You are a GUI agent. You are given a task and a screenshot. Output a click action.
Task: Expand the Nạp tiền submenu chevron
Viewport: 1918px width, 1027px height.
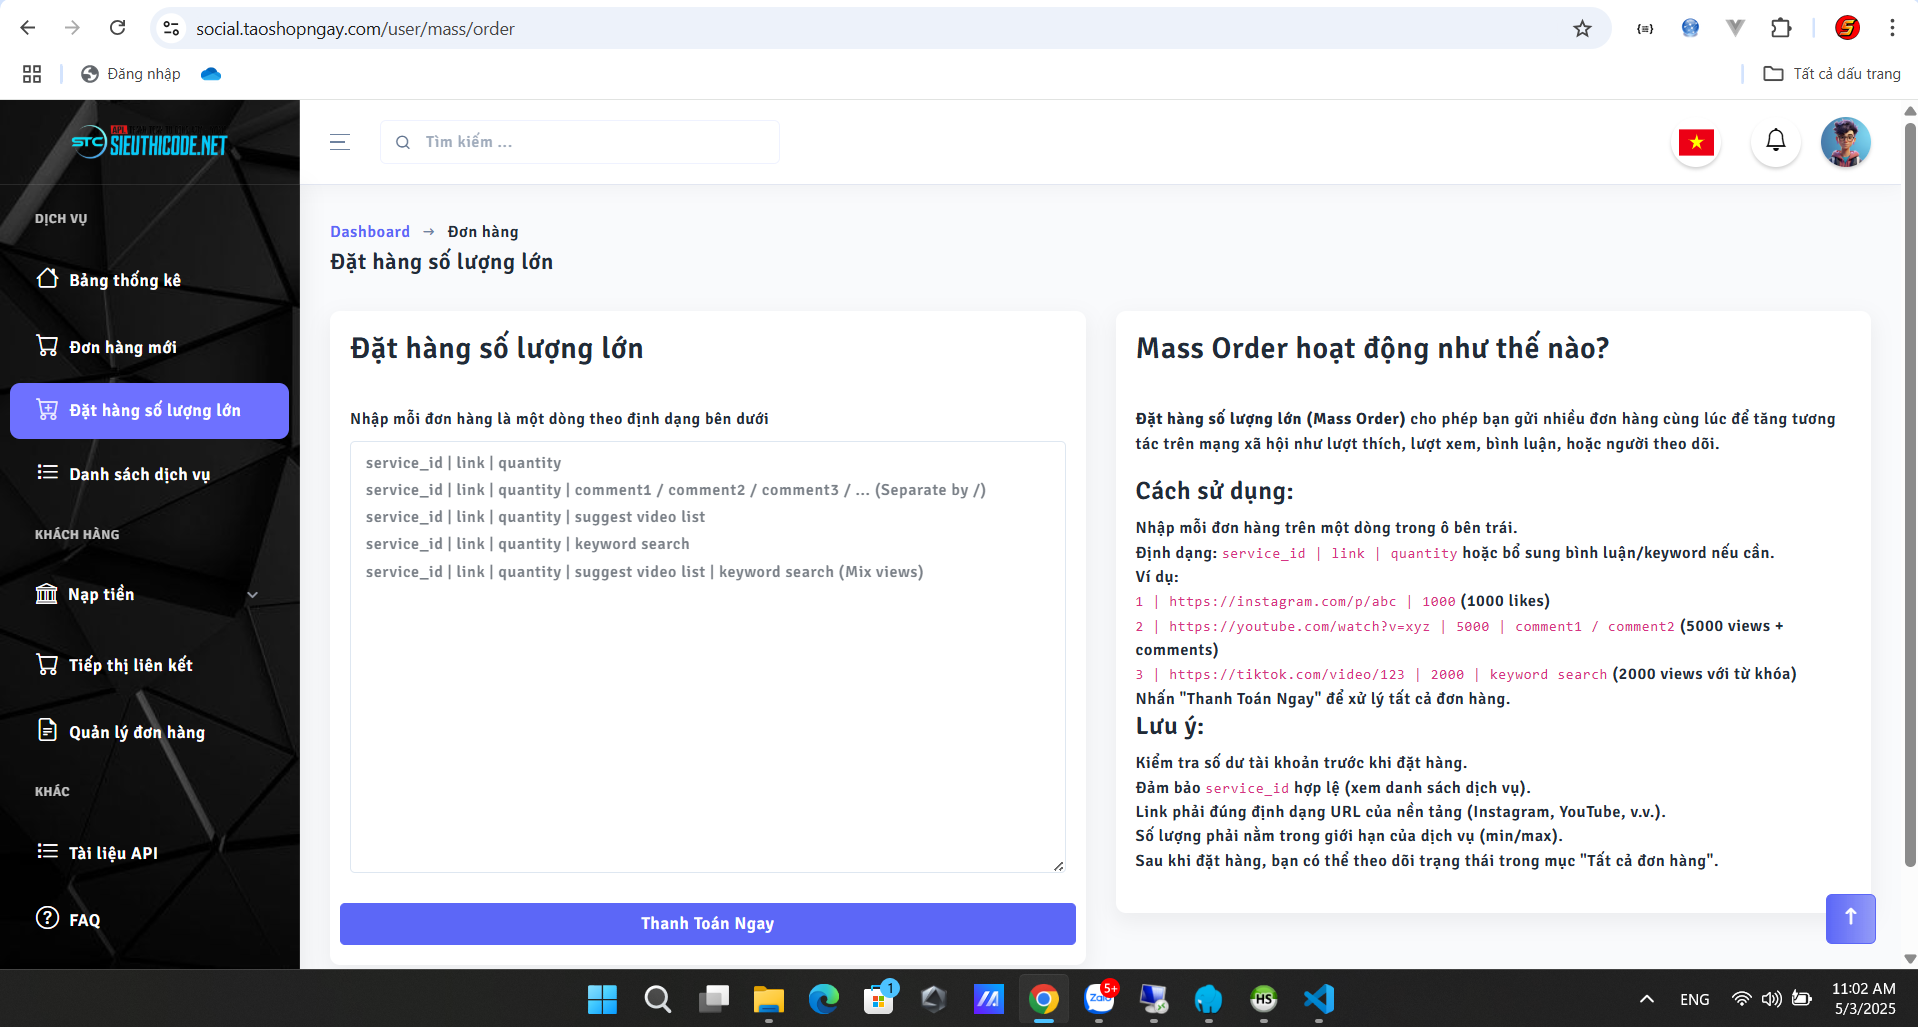click(x=253, y=594)
